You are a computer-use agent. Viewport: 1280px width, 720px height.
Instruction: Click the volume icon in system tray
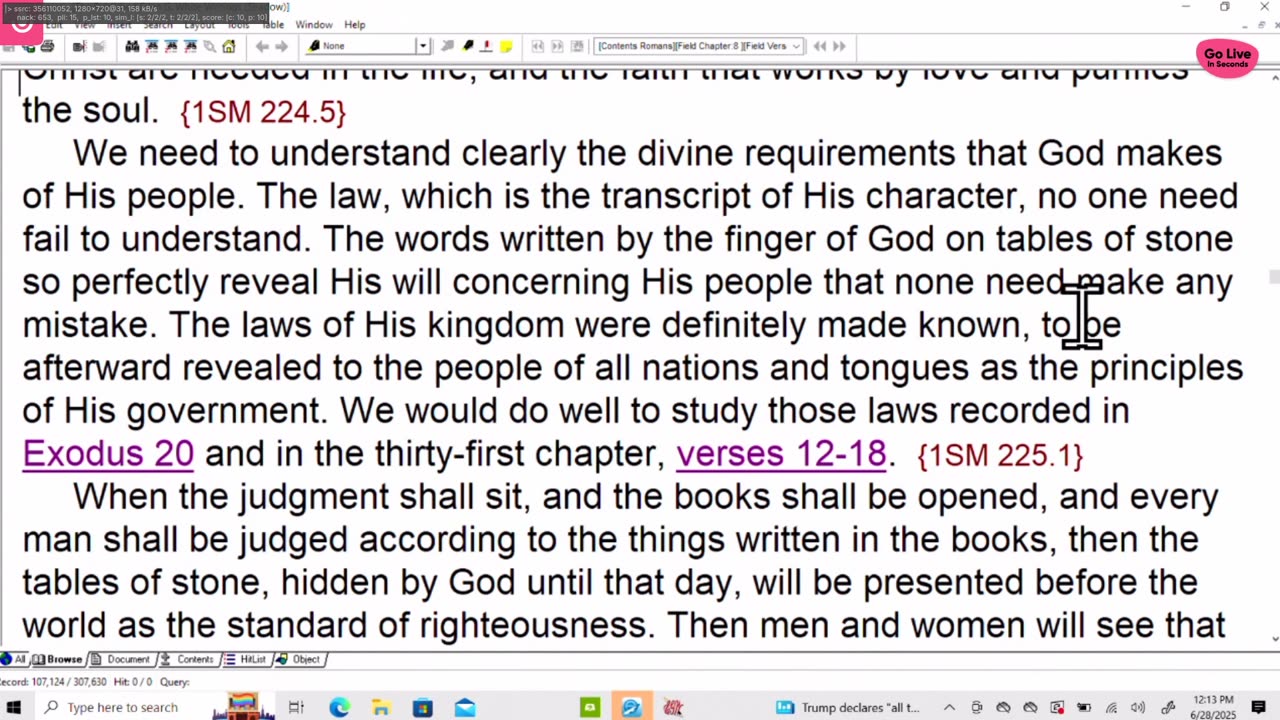pyautogui.click(x=1138, y=707)
